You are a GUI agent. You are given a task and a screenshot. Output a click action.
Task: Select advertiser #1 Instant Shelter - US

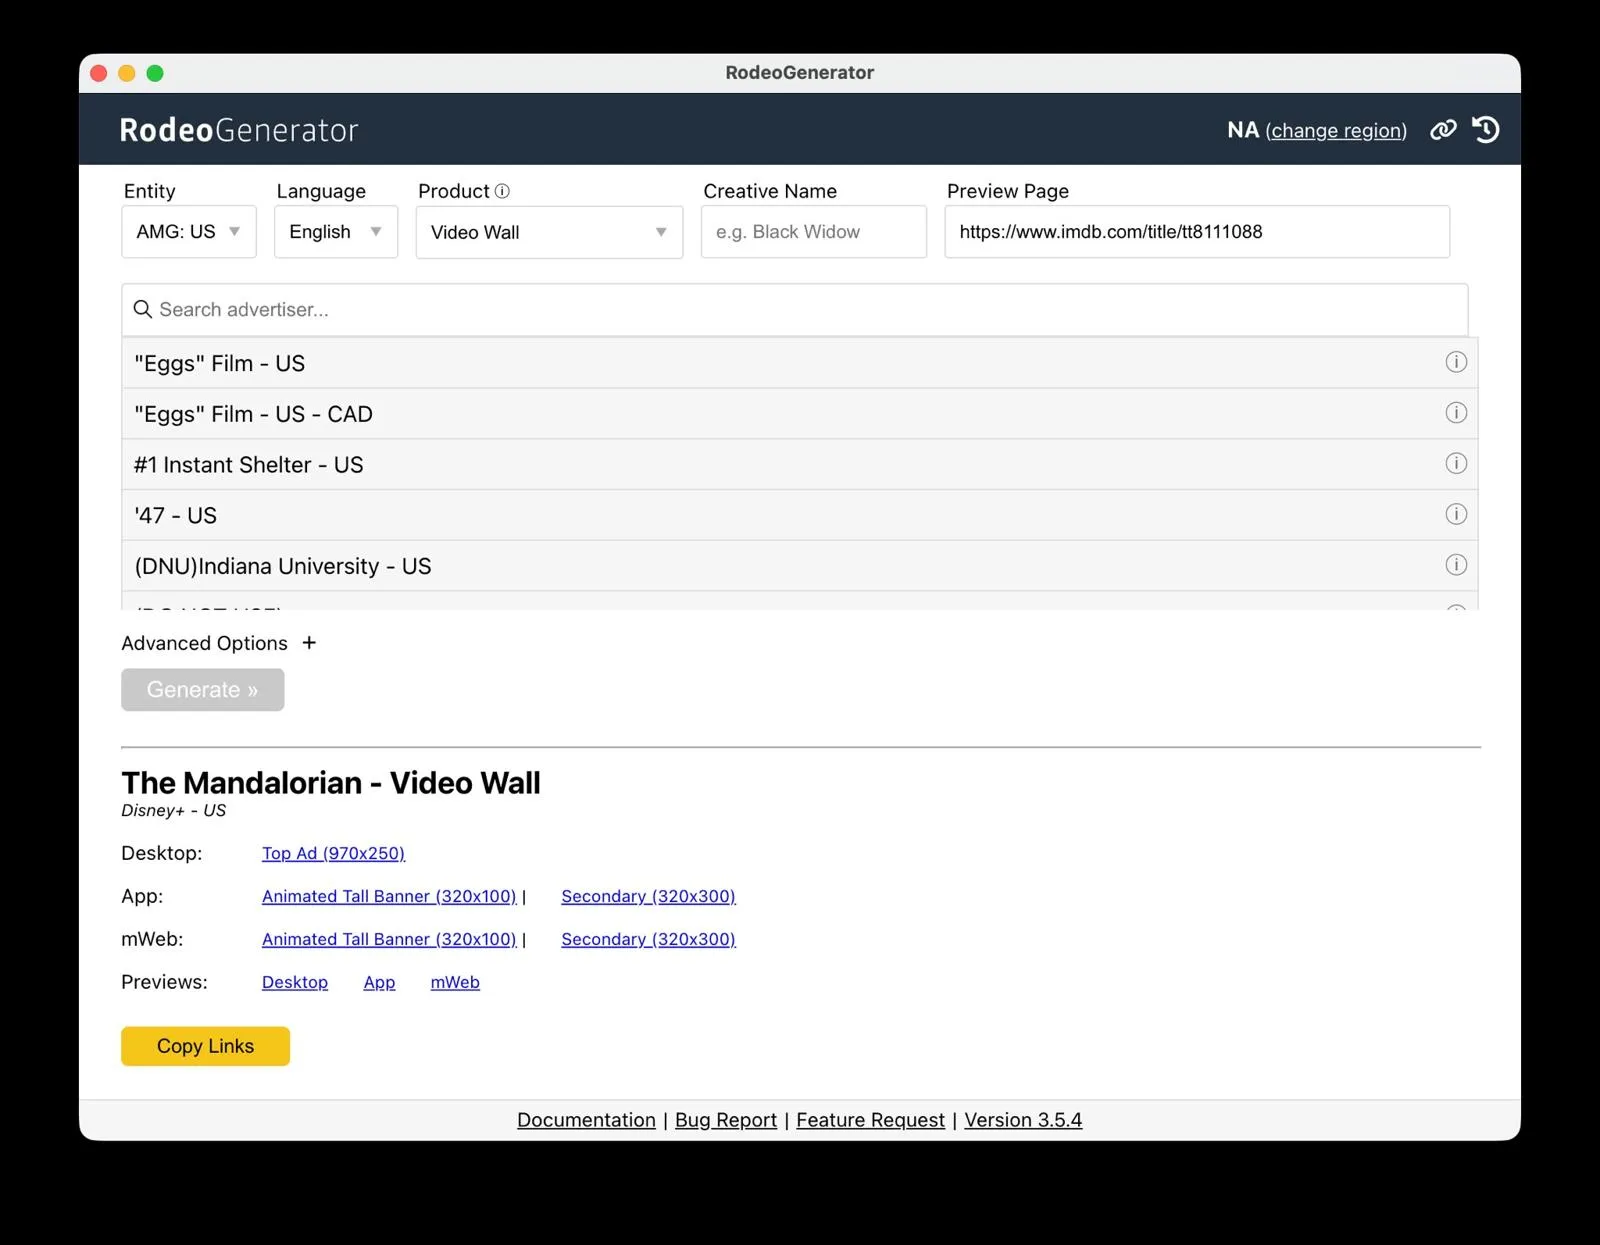800,465
